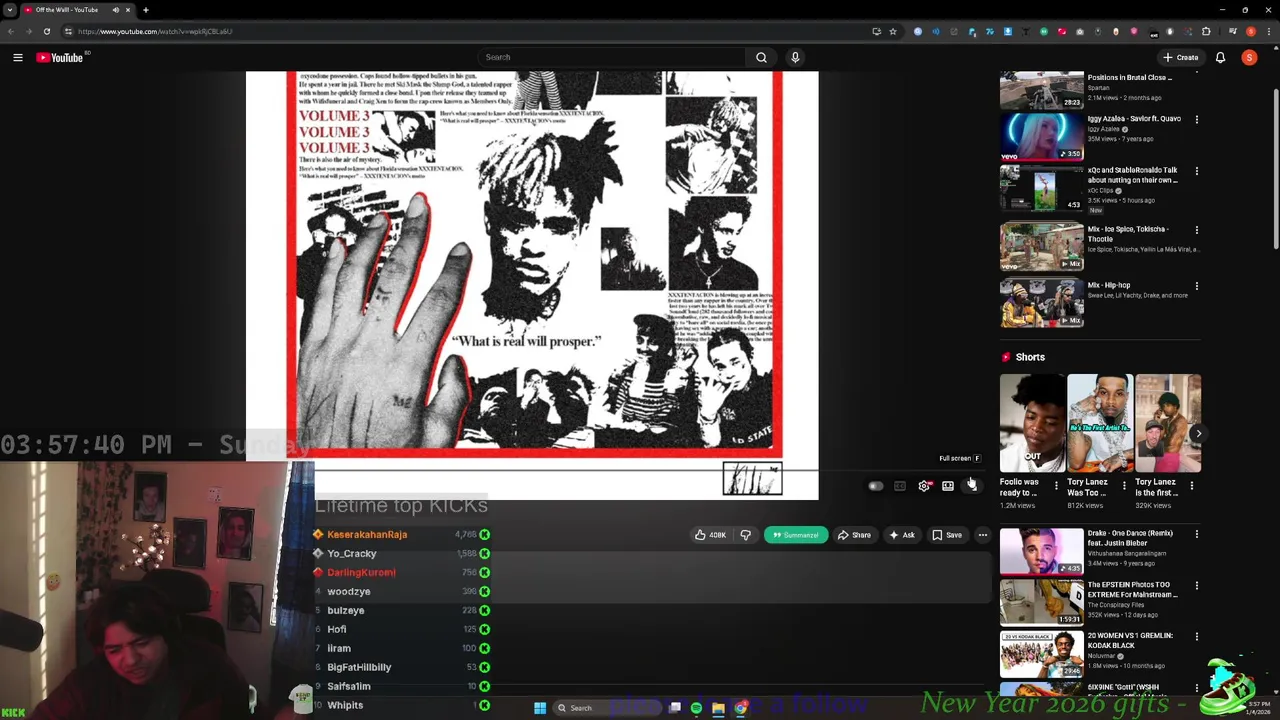Open YouTube notifications bell
1280x720 pixels.
1220,58
